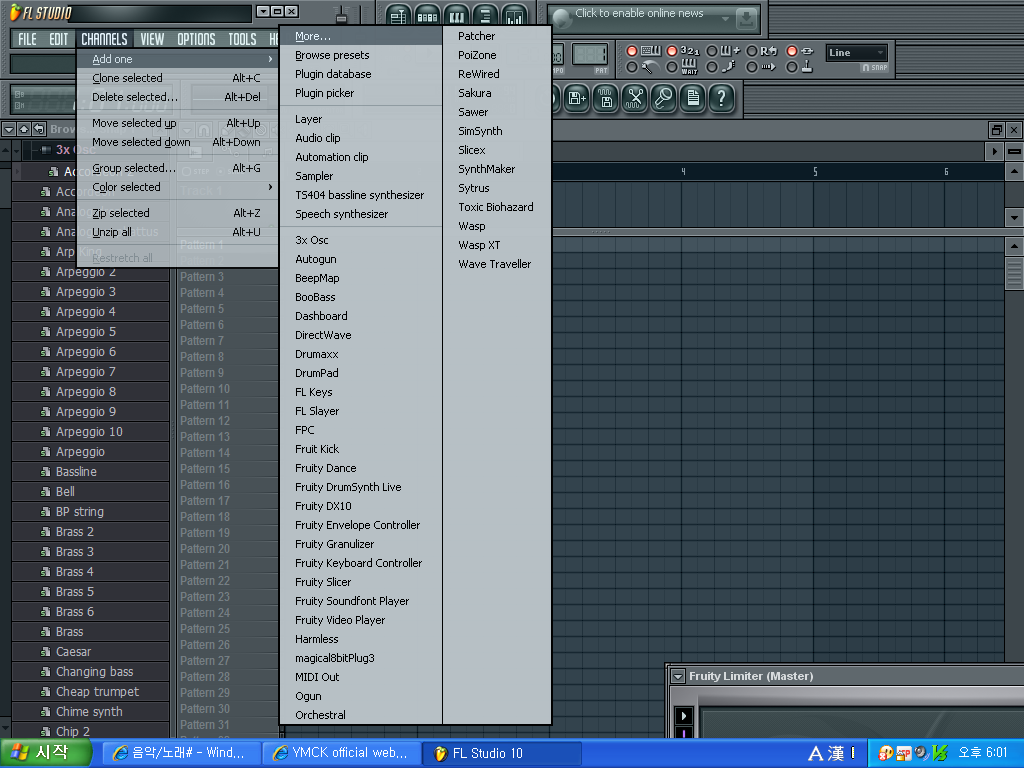
Task: Click the Windows Start button
Action: [46, 753]
